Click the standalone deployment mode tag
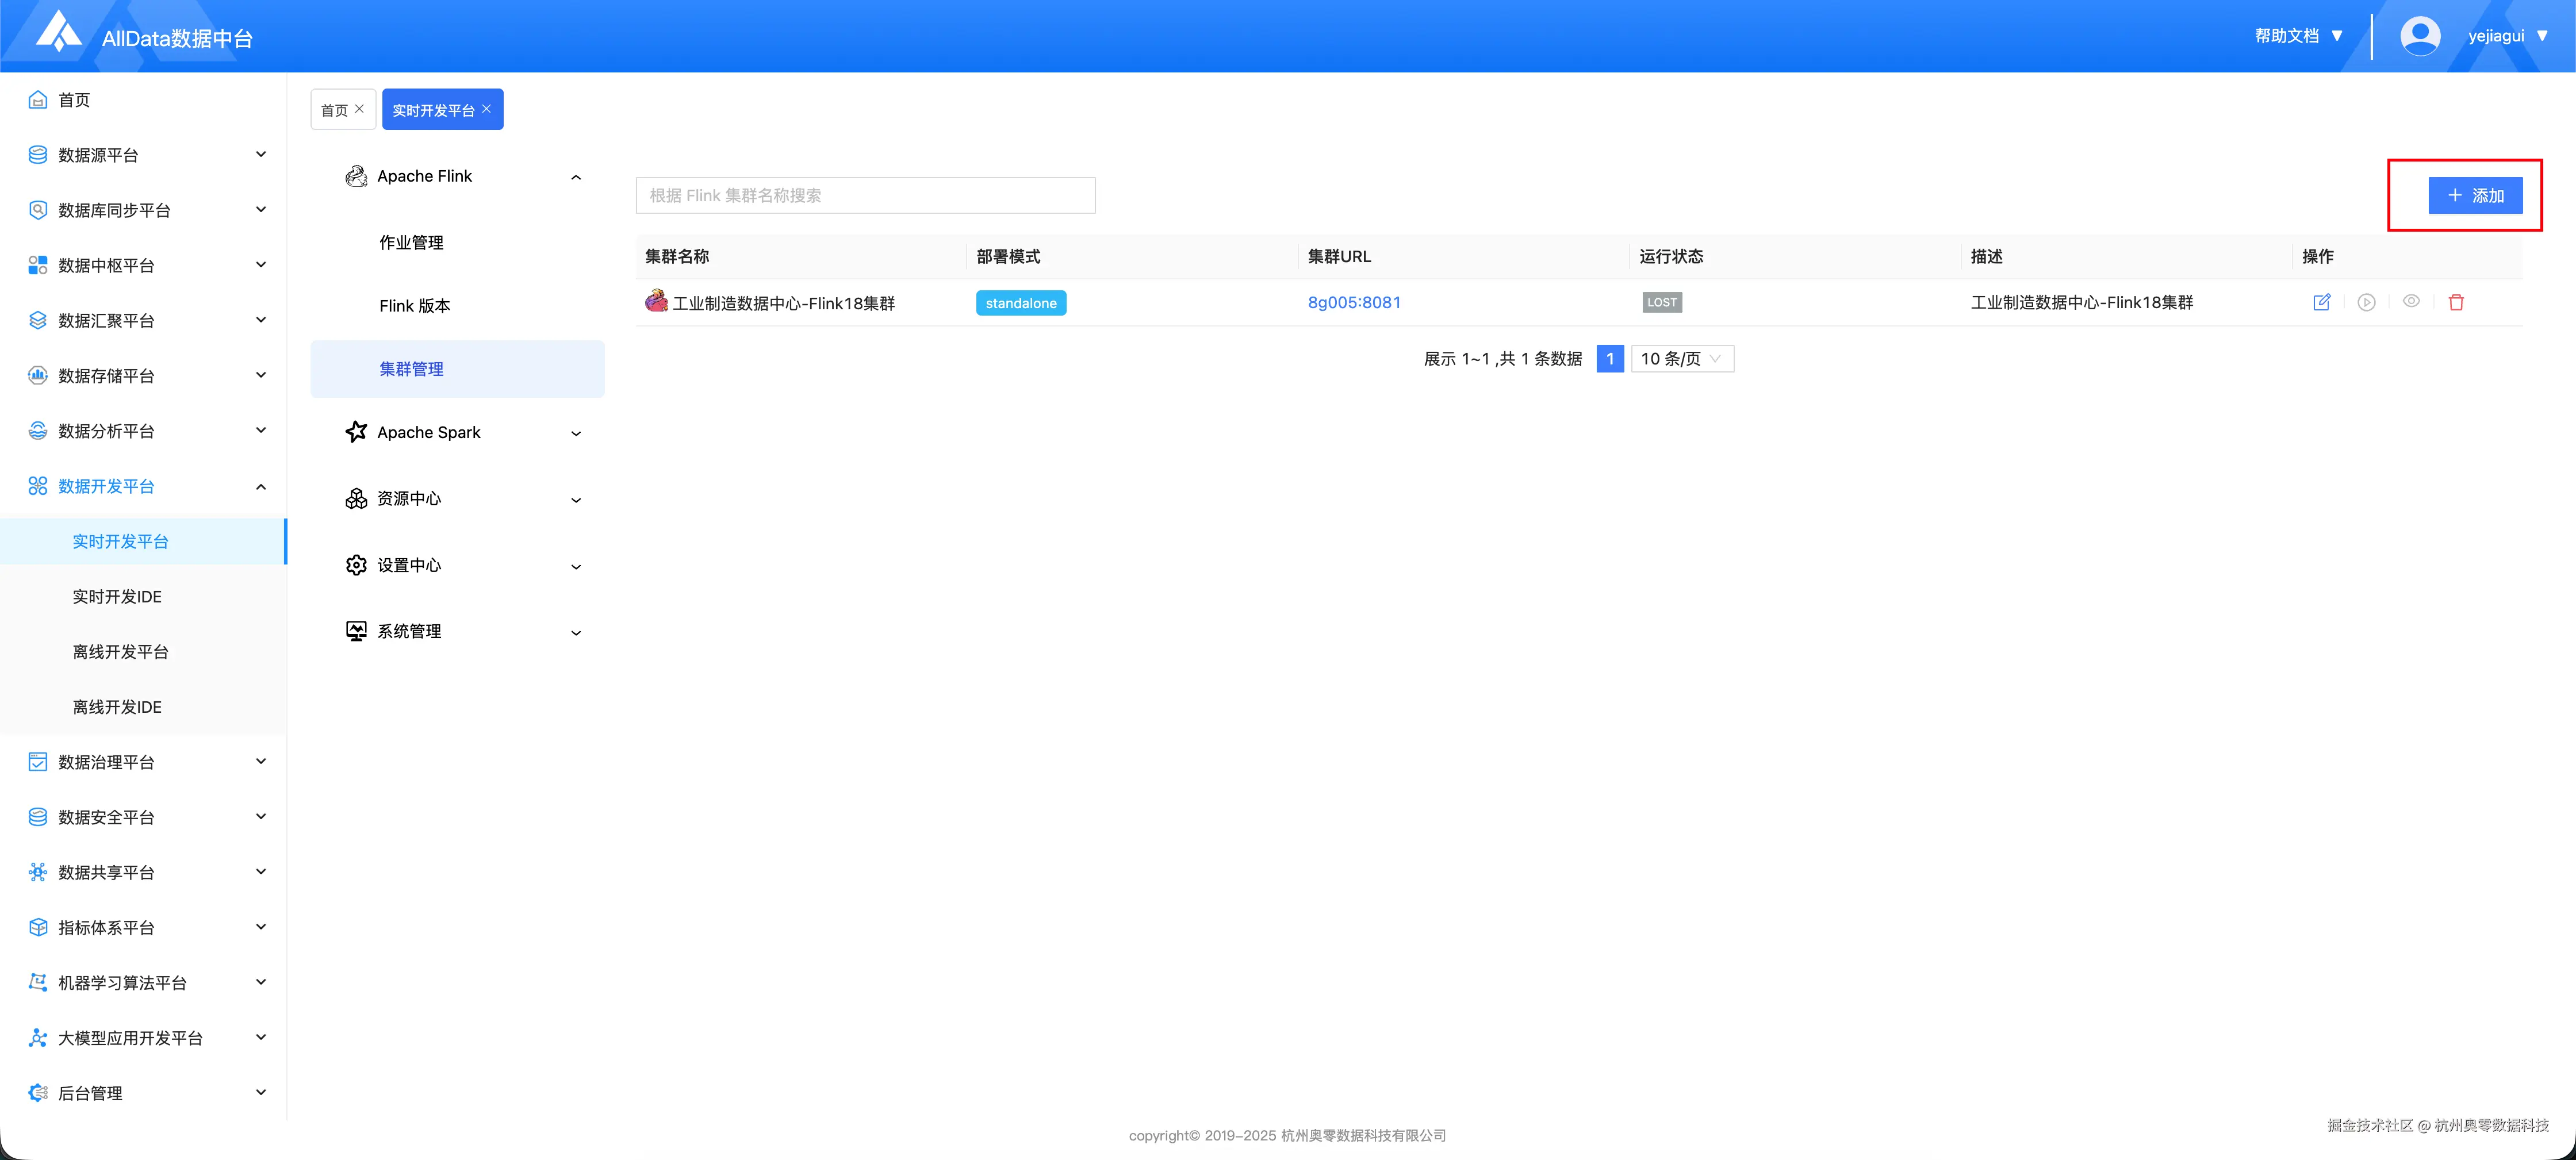Image resolution: width=2576 pixels, height=1160 pixels. 1021,302
